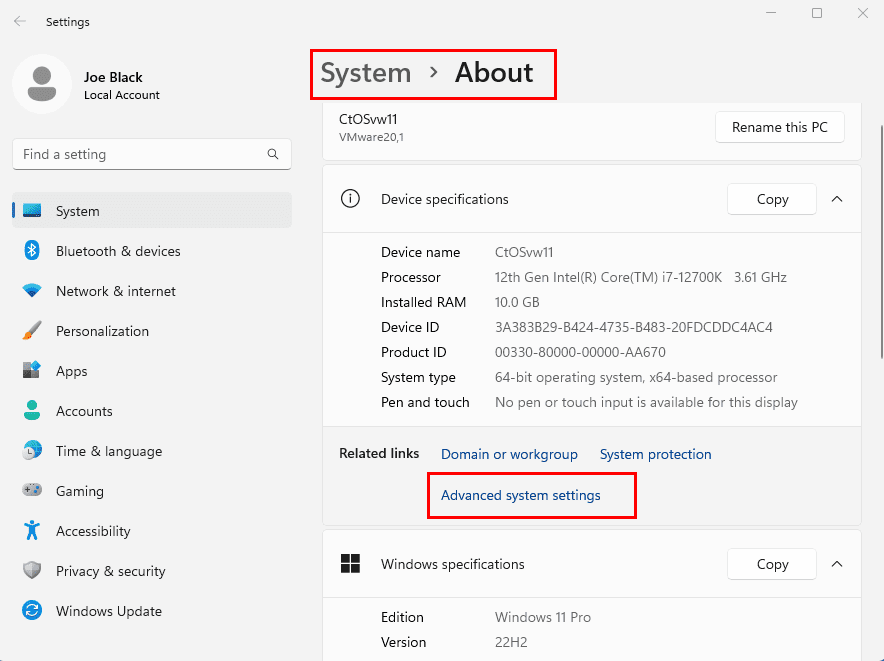The width and height of the screenshot is (884, 661).
Task: Click the vertical scrollbar thumb
Action: (881, 241)
